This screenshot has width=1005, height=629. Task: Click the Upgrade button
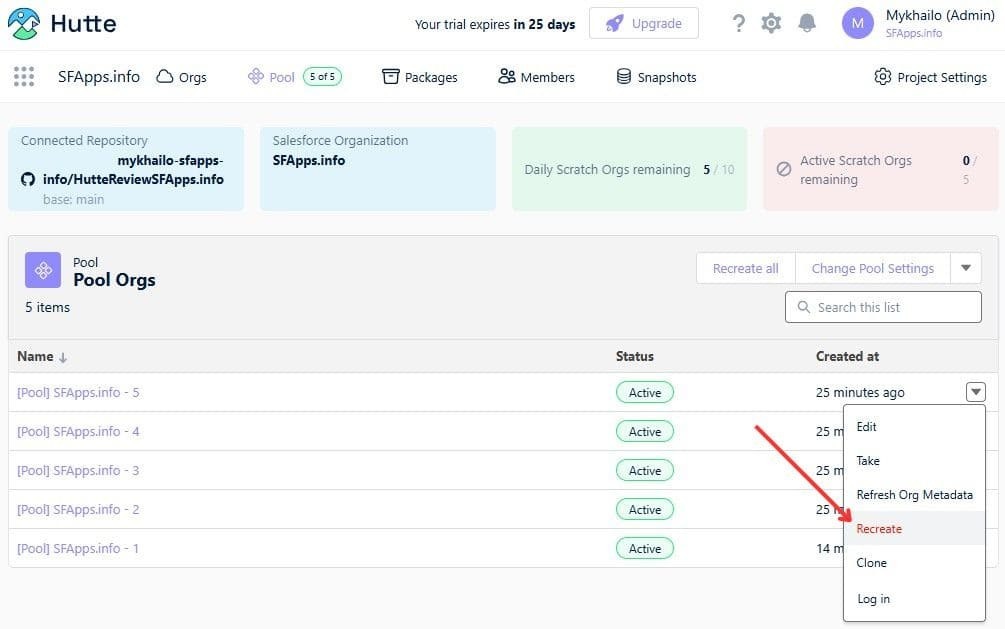[x=644, y=24]
